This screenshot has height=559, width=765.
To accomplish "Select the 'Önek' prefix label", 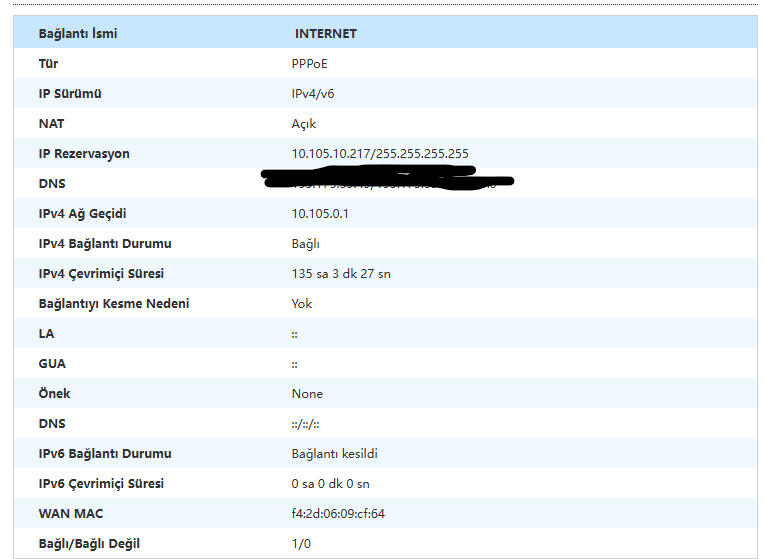I will 54,393.
